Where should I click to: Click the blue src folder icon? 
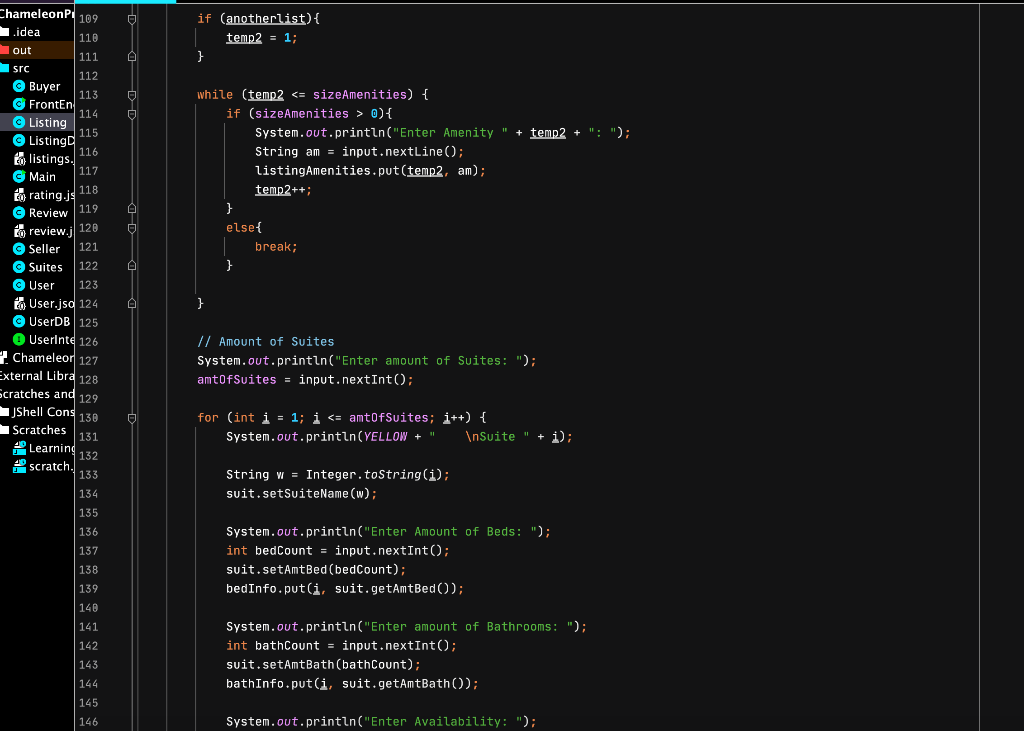coord(4,68)
